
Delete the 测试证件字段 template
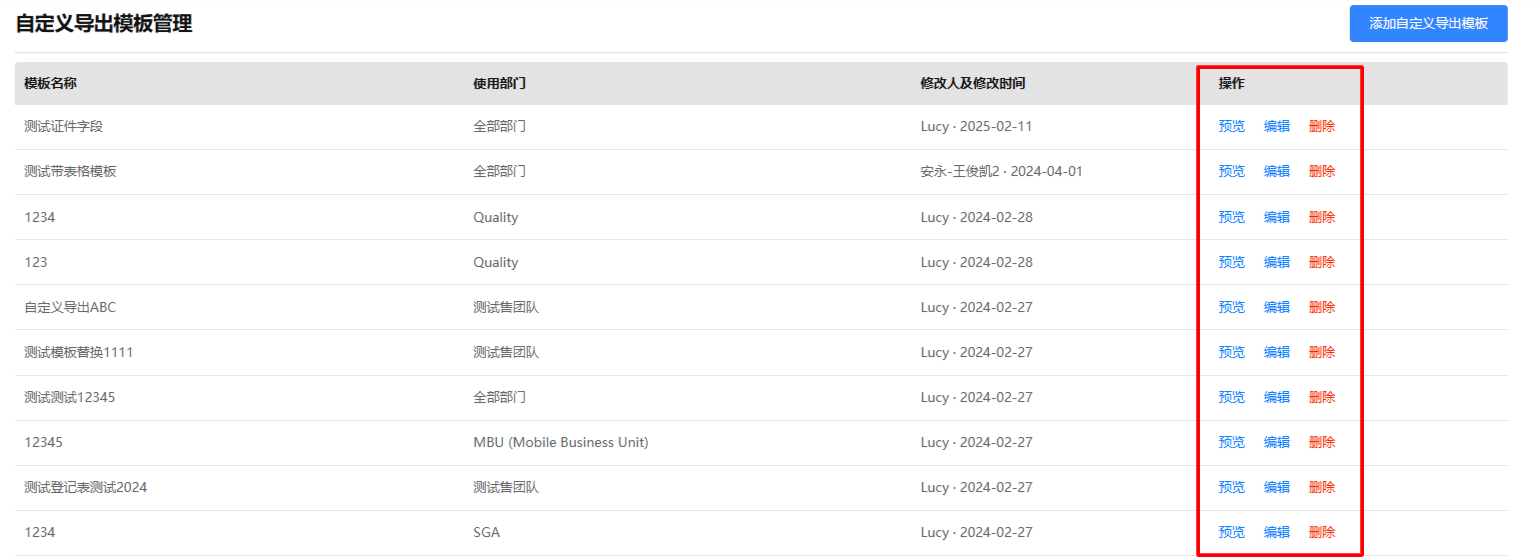[1322, 127]
